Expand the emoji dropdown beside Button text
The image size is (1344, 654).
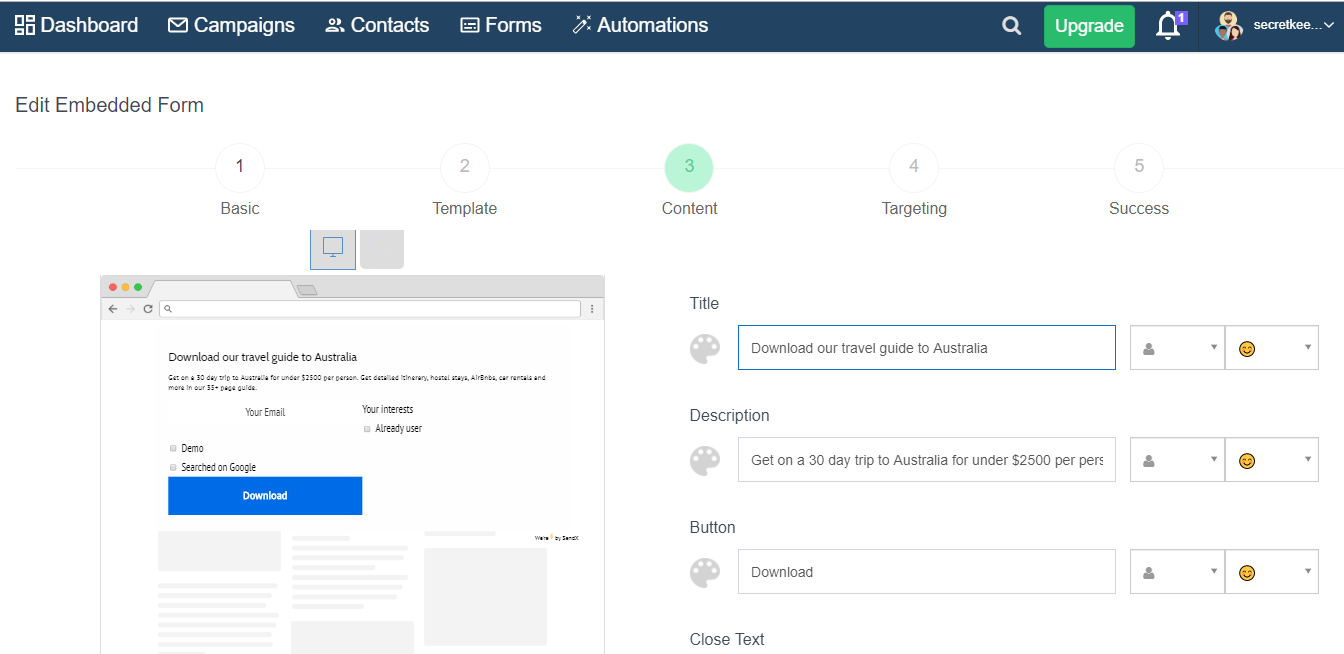1271,571
